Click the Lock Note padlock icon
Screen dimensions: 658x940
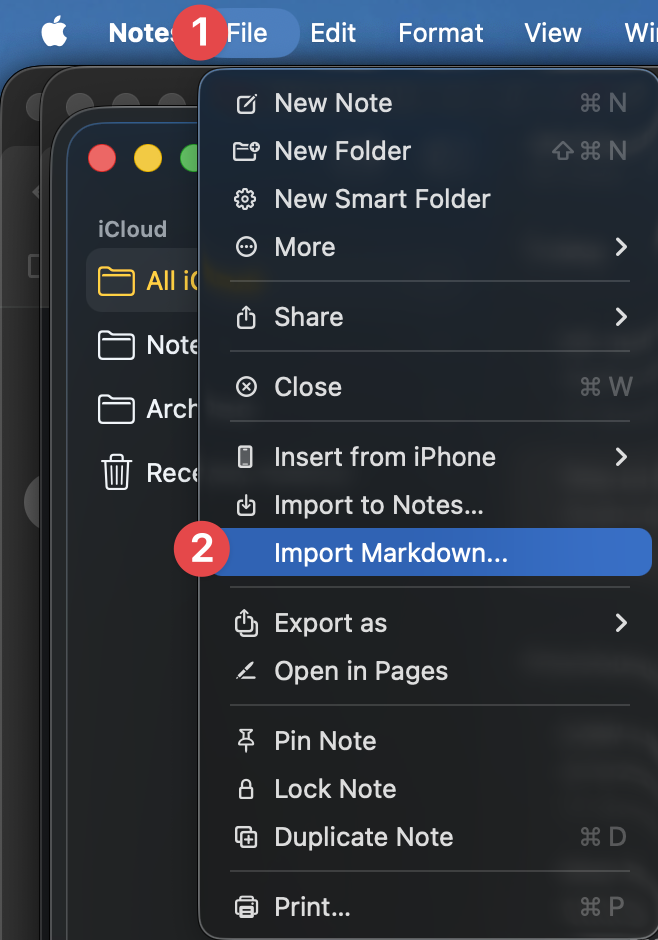245,789
